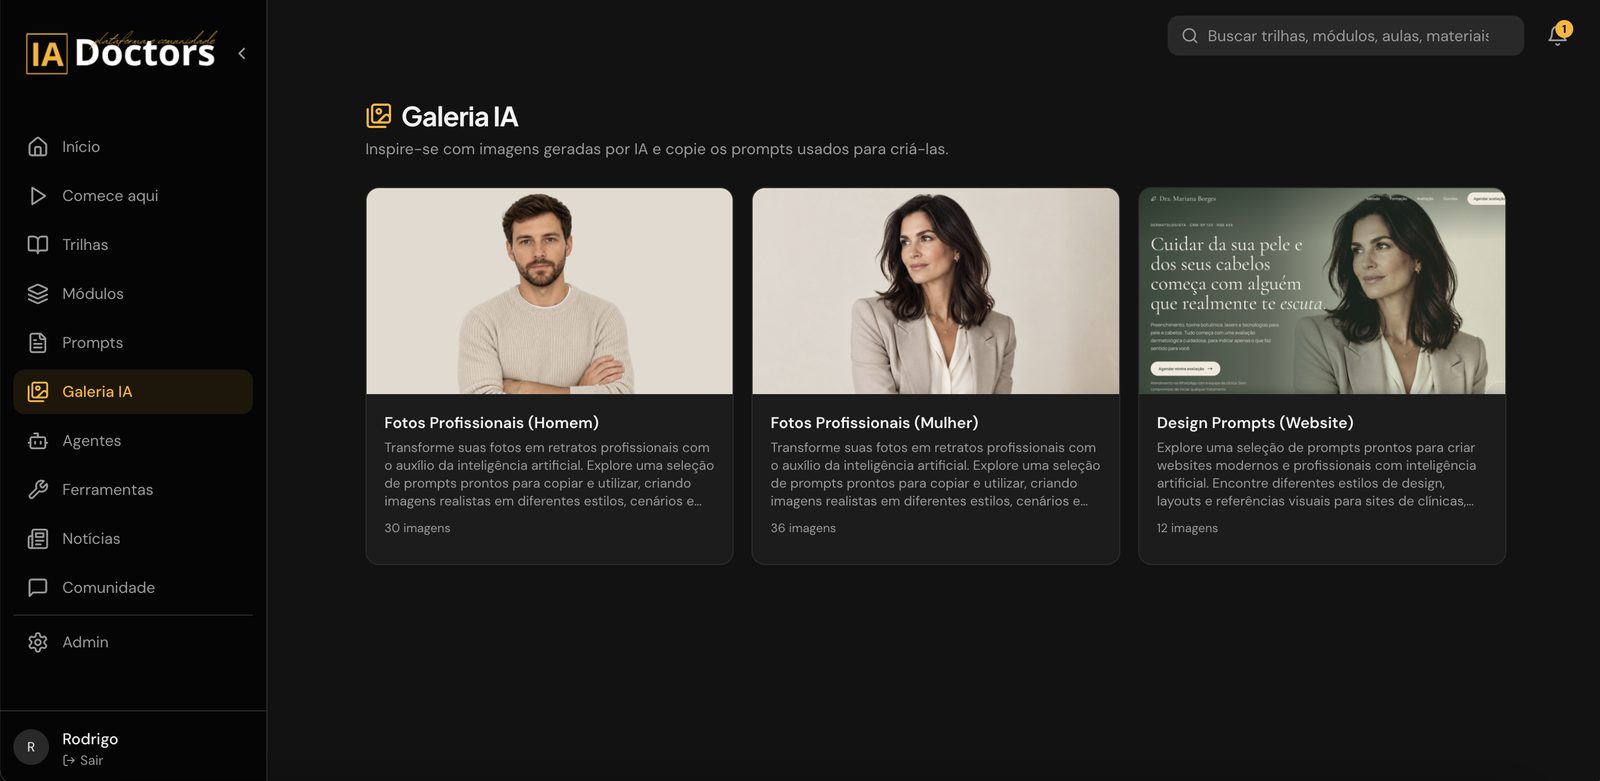Viewport: 1600px width, 781px height.
Task: Click the Galeria IA page heading
Action: (460, 117)
